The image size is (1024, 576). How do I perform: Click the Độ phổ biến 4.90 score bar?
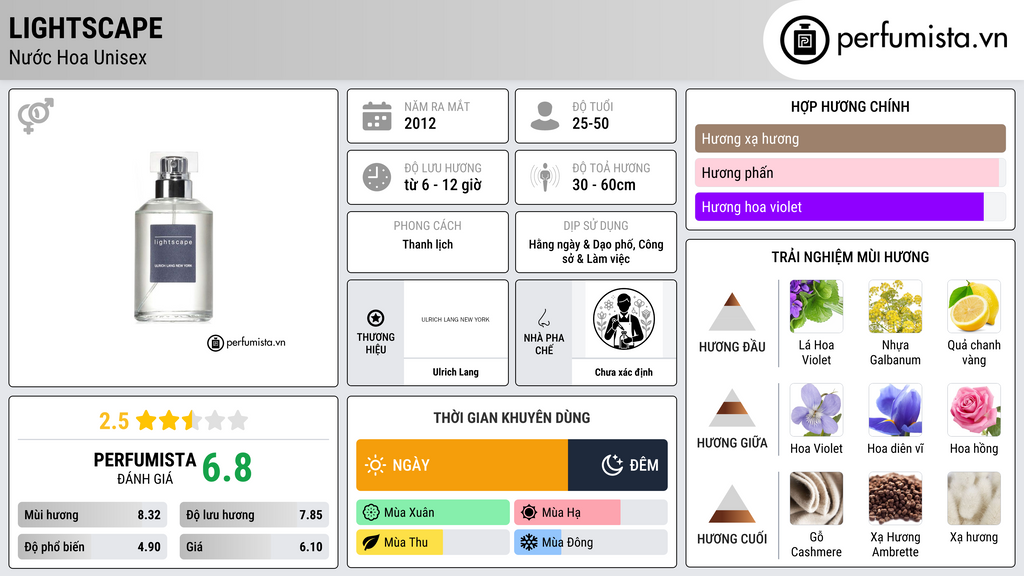point(92,547)
